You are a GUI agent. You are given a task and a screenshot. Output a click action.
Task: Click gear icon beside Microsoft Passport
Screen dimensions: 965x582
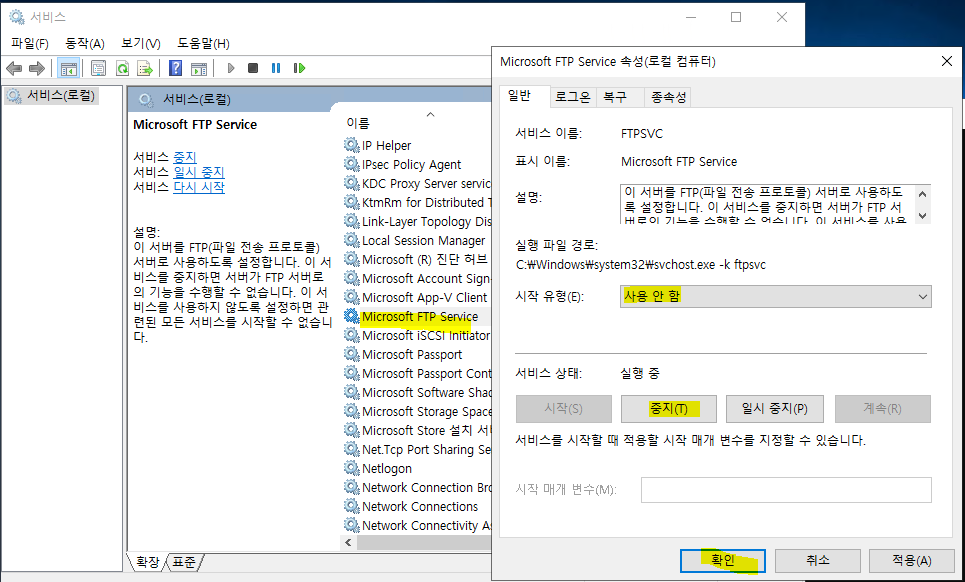[351, 354]
